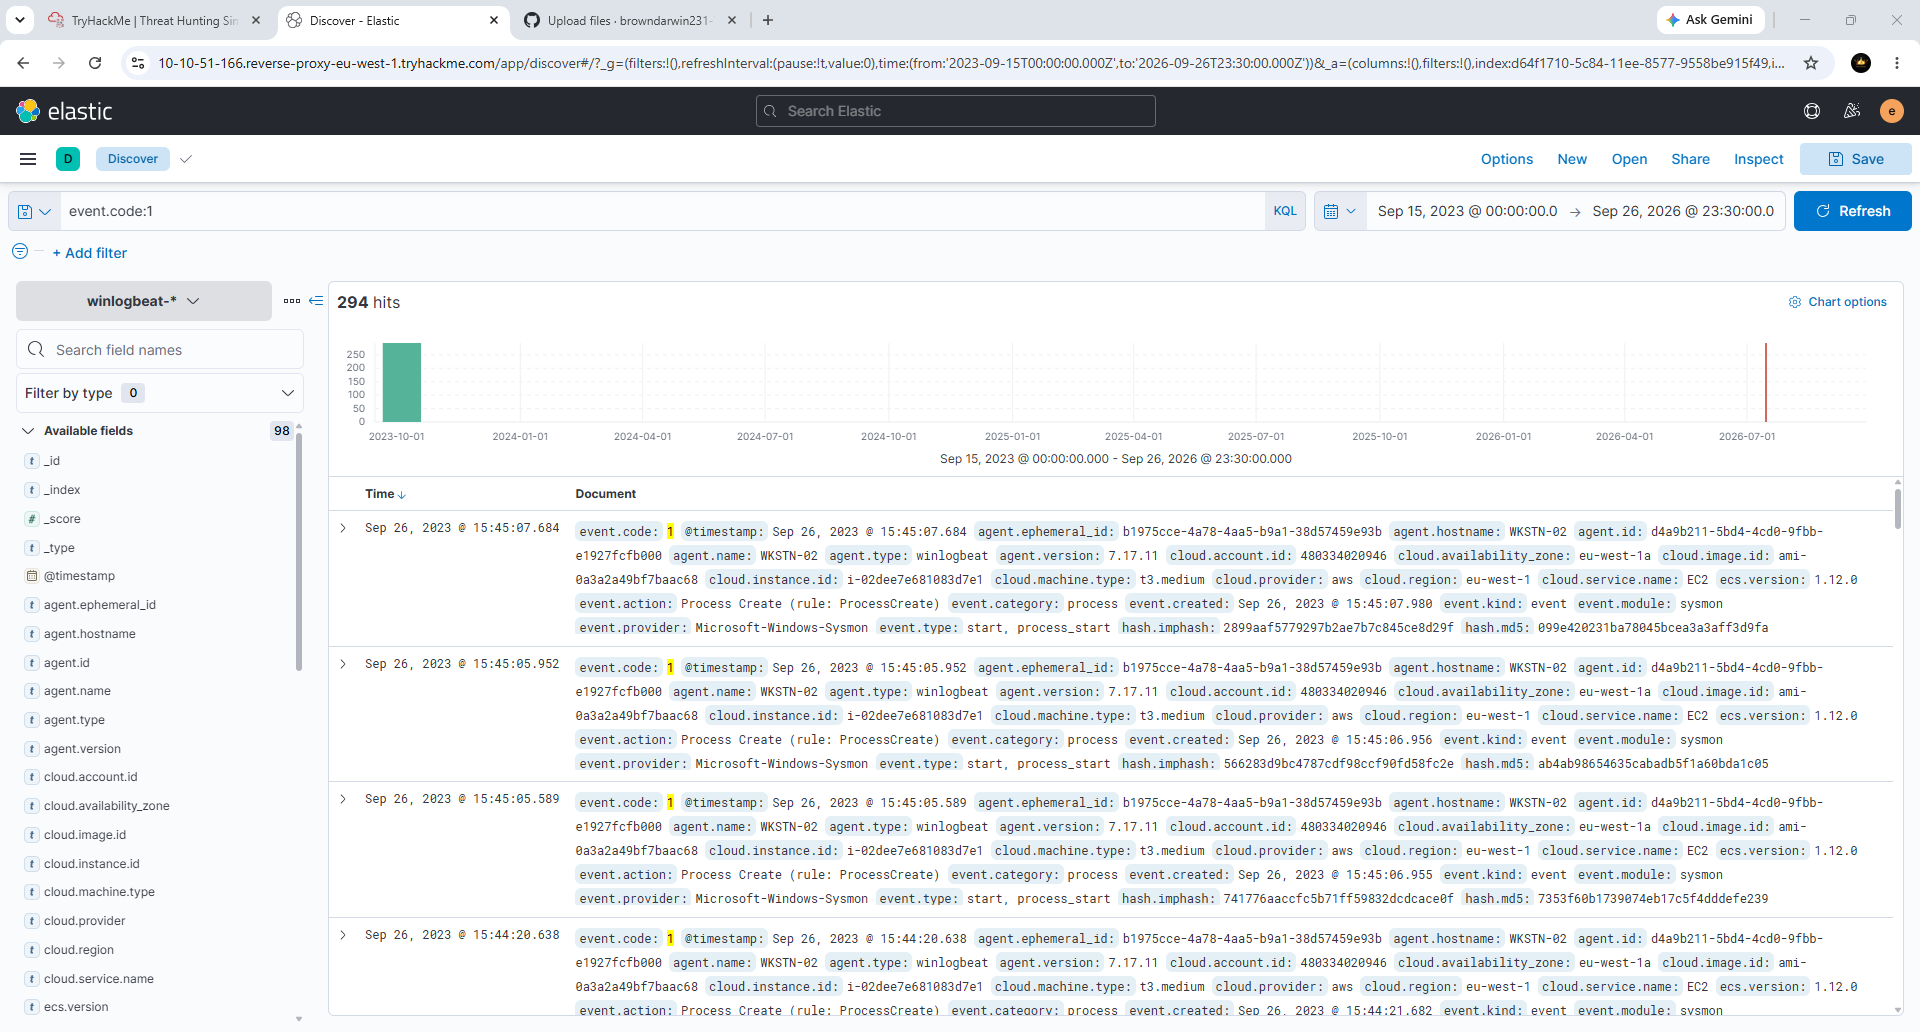This screenshot has height=1032, width=1920.
Task: Click New in the top menu
Action: (1572, 159)
